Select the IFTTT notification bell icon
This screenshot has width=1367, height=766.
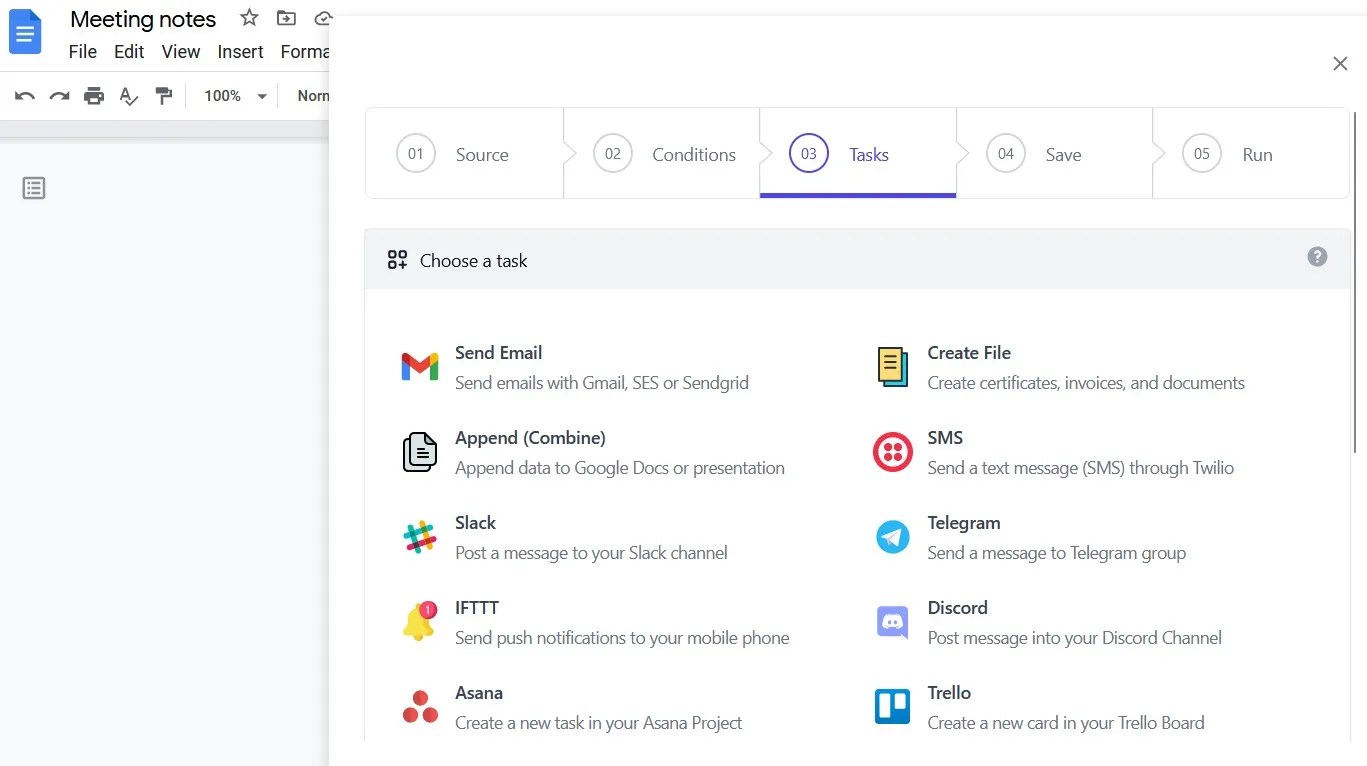click(x=419, y=621)
